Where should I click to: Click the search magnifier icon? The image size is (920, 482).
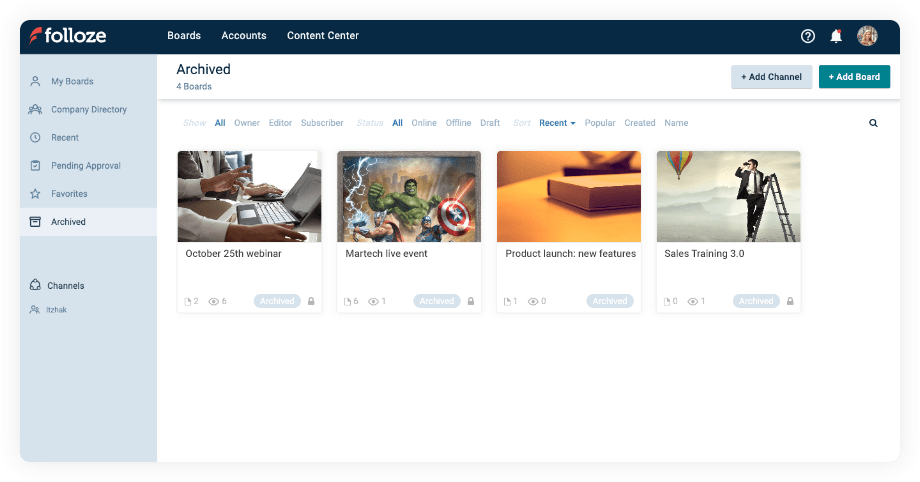[x=873, y=123]
